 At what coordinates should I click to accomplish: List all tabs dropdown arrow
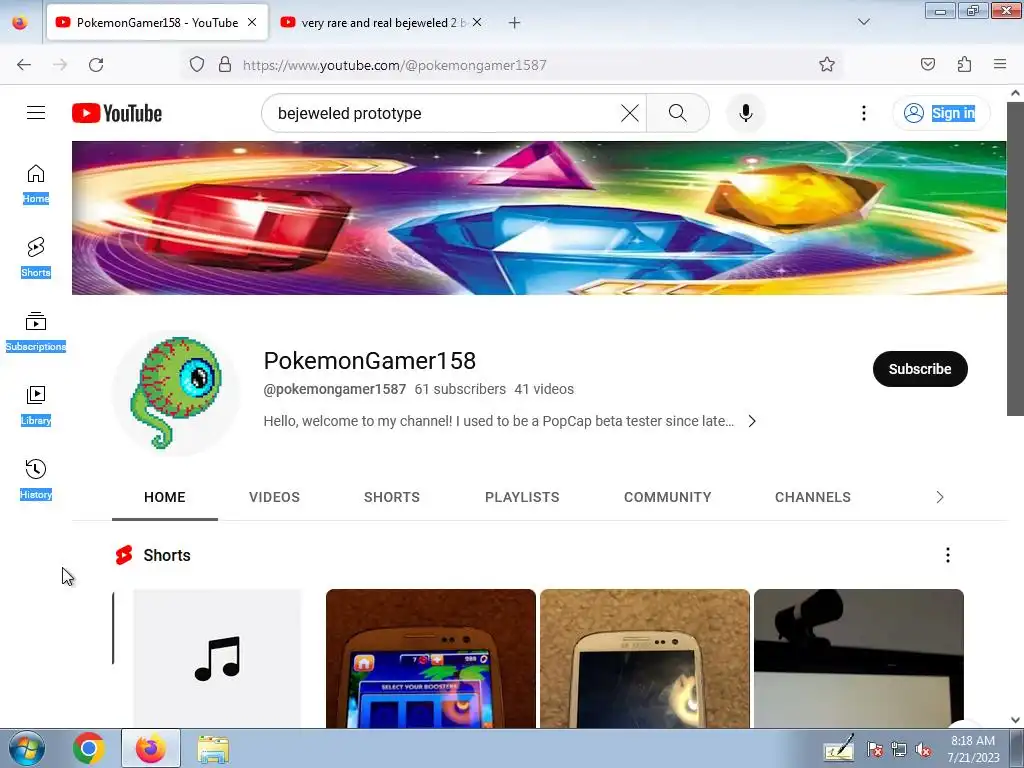[863, 22]
